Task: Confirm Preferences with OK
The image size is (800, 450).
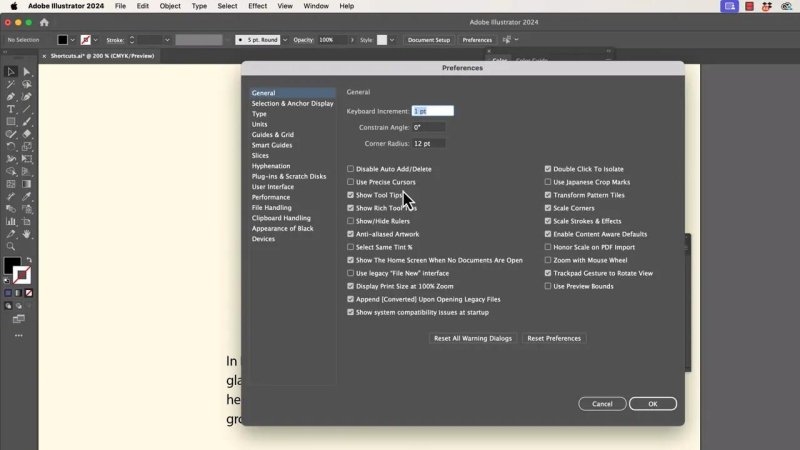Action: [653, 404]
